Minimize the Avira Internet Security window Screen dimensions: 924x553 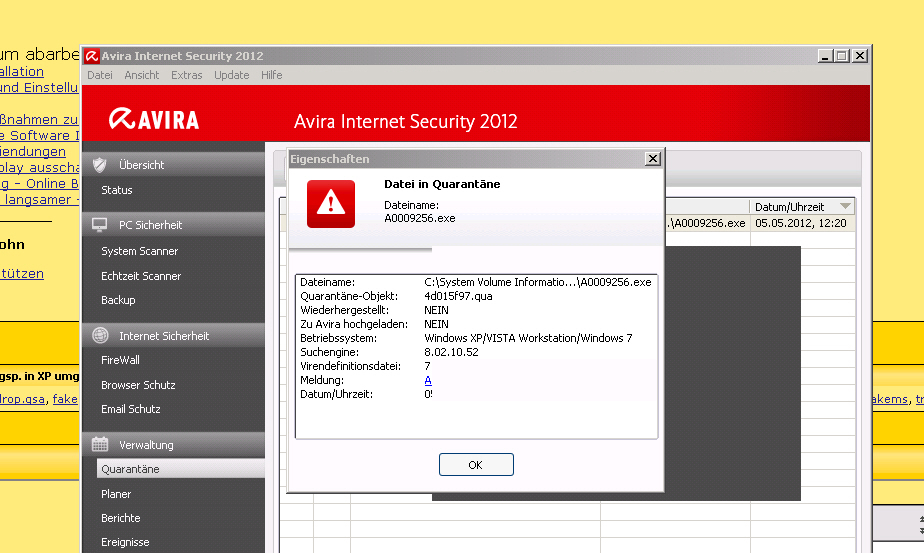825,55
